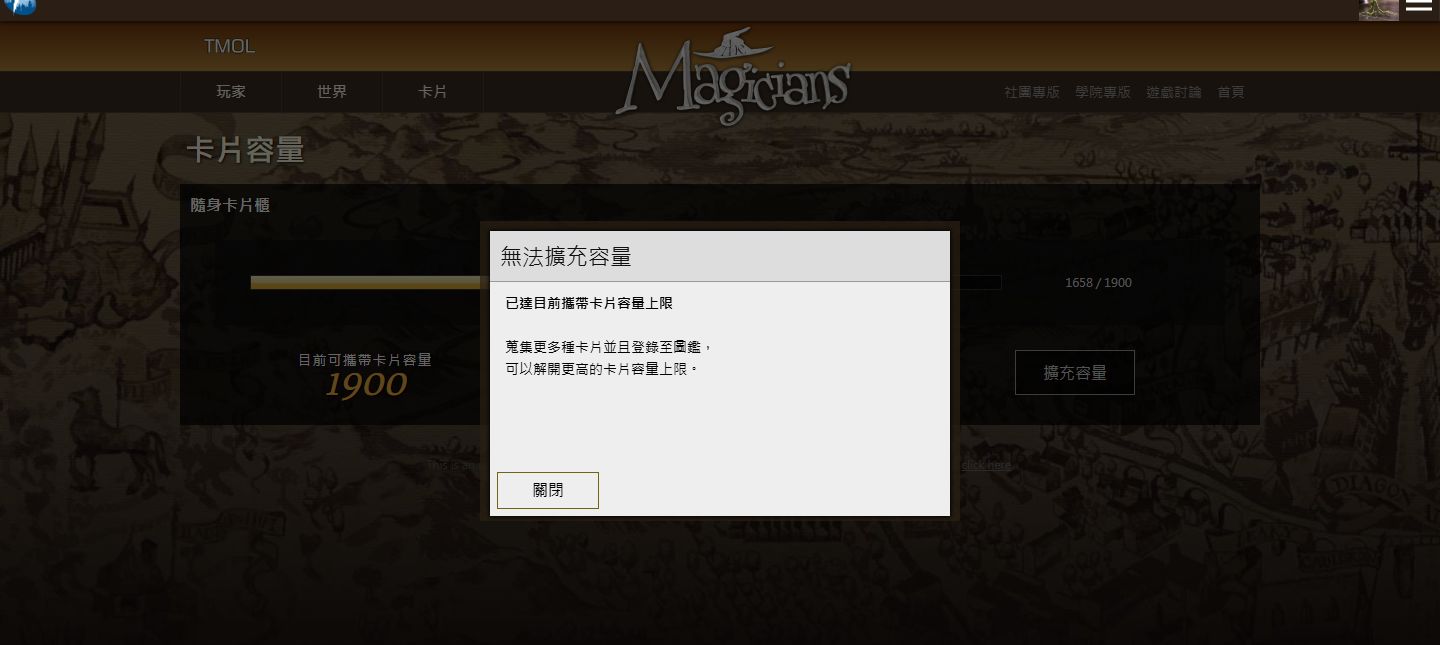Close the dialog with the 關閉 button
1440x645 pixels.
[x=548, y=490]
